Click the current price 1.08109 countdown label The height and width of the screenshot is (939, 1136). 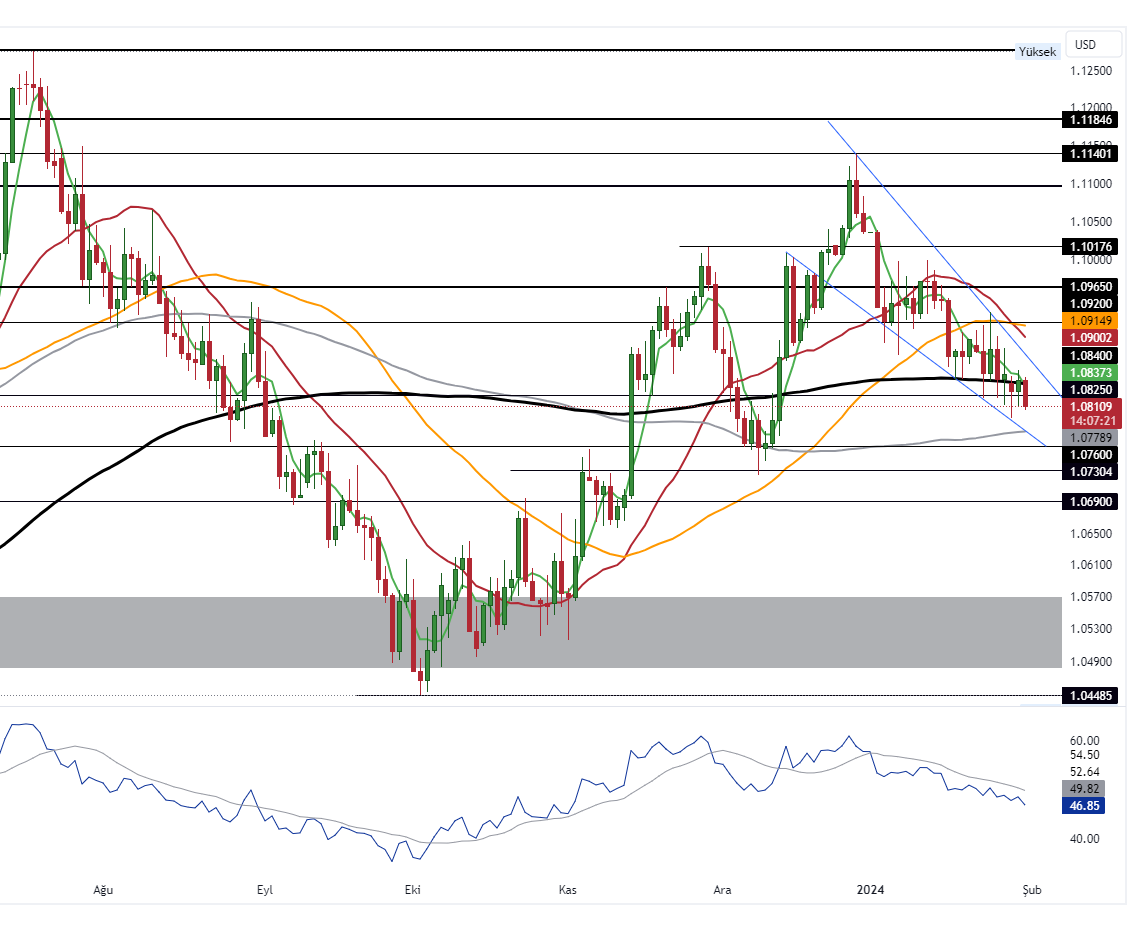[1091, 414]
